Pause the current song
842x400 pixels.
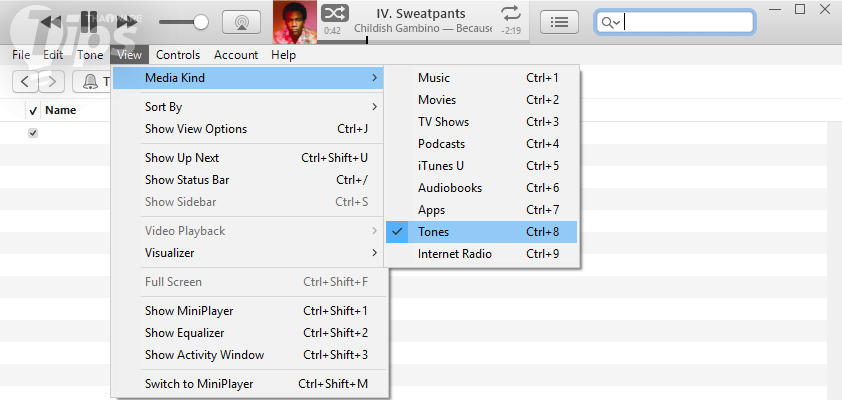(89, 21)
